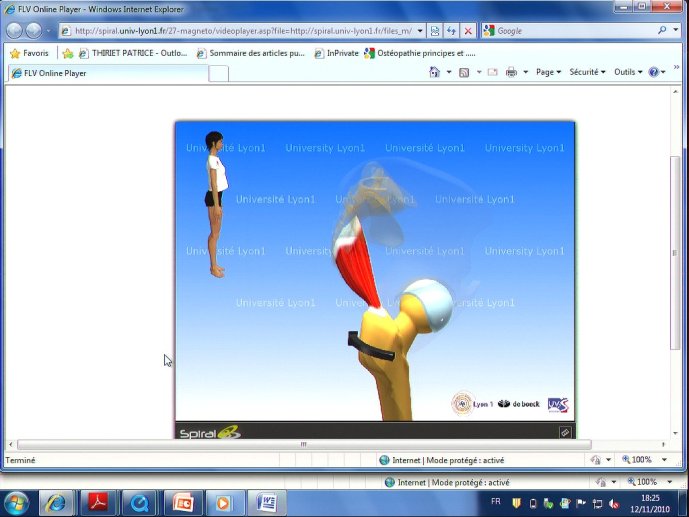Open the Windows Start button
Viewport: 689px width, 517px height.
click(x=15, y=503)
